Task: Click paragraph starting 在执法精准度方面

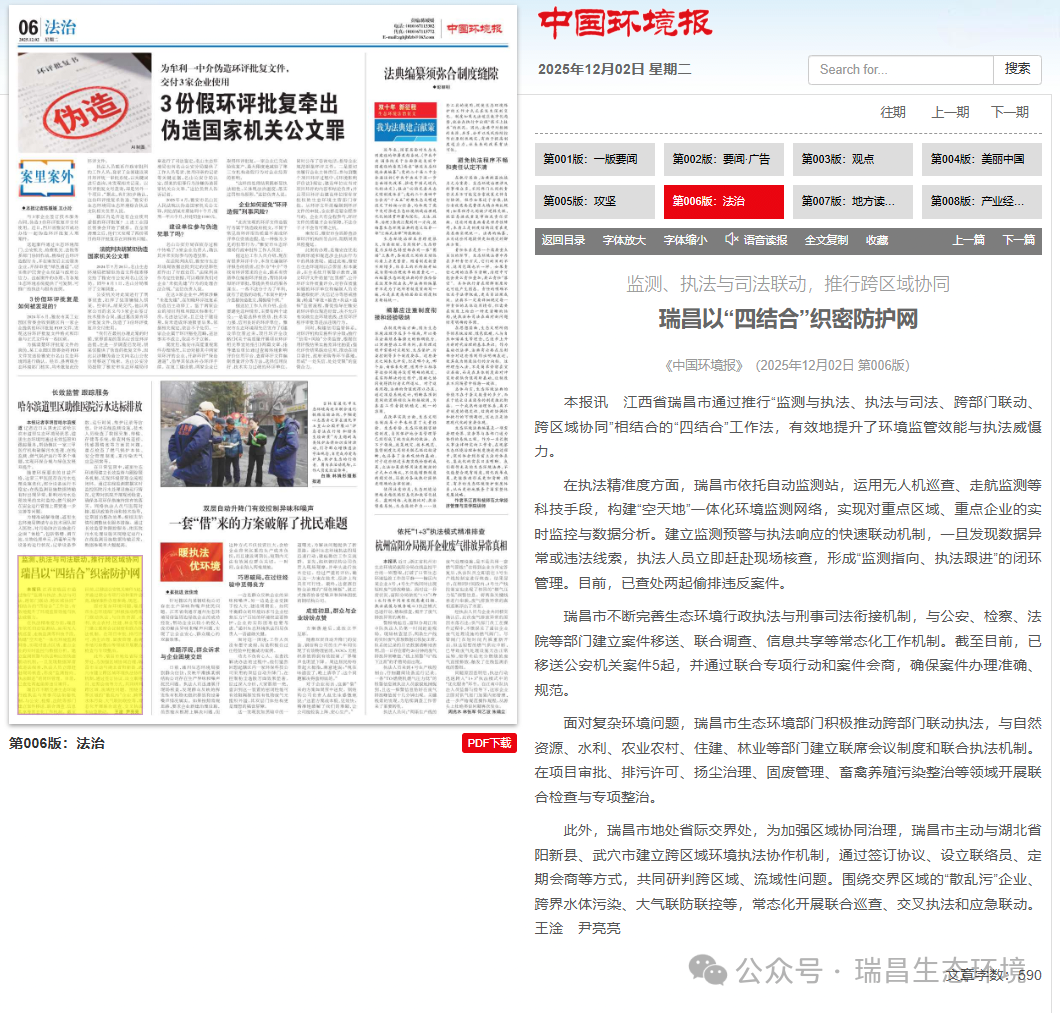Action: pyautogui.click(x=788, y=534)
